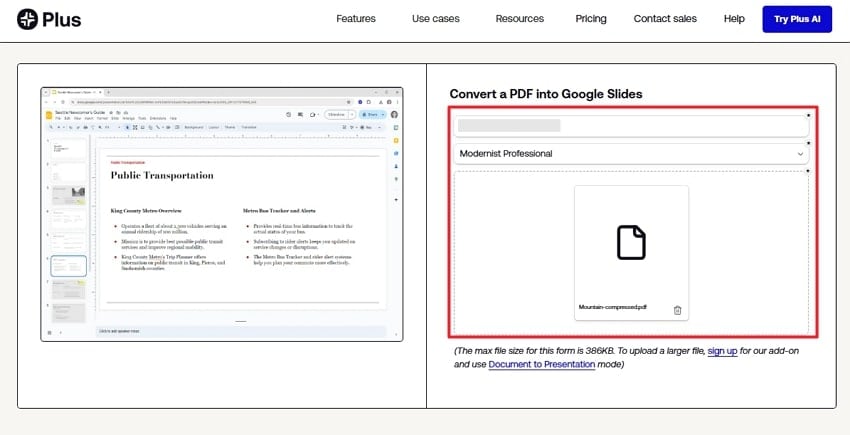
Task: Open the Features menu
Action: (356, 19)
